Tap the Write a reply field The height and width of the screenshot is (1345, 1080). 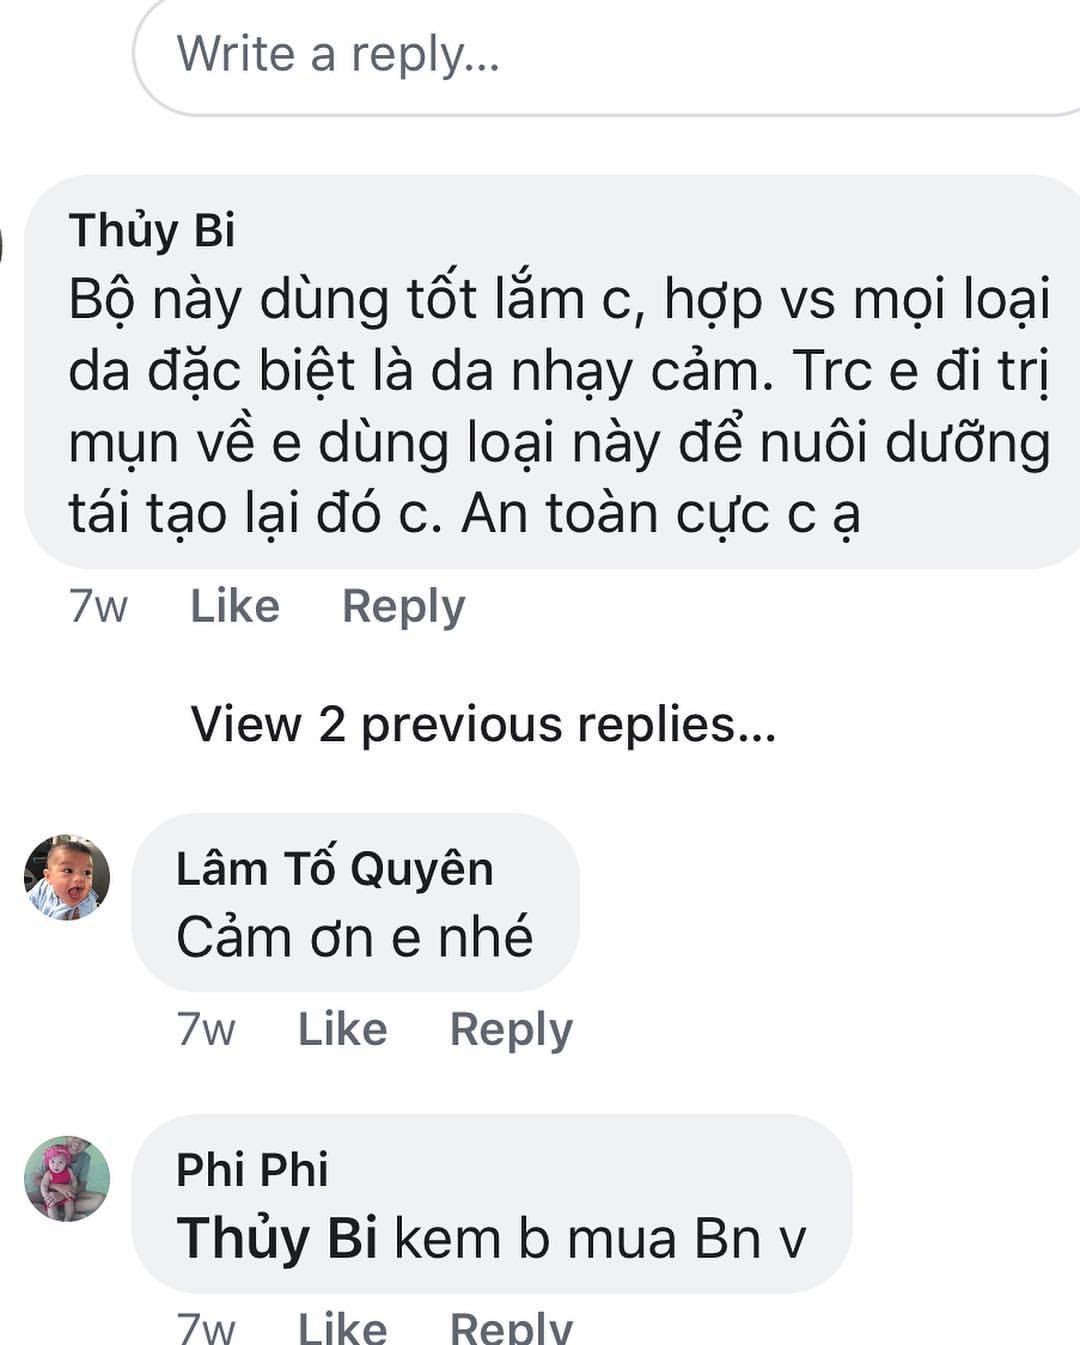(608, 56)
